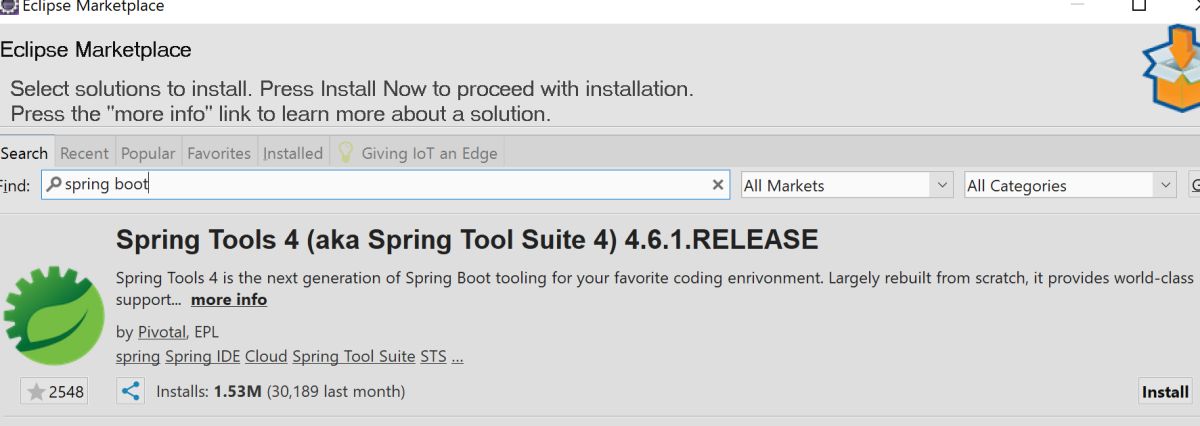Open the "more info" link
The image size is (1200, 426).
click(229, 300)
